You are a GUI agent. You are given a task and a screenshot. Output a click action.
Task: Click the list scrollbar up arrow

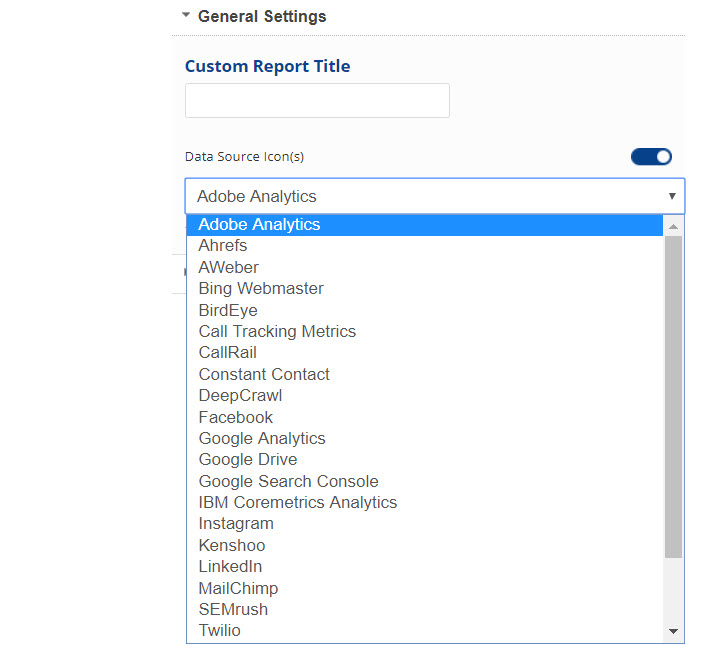click(x=673, y=226)
